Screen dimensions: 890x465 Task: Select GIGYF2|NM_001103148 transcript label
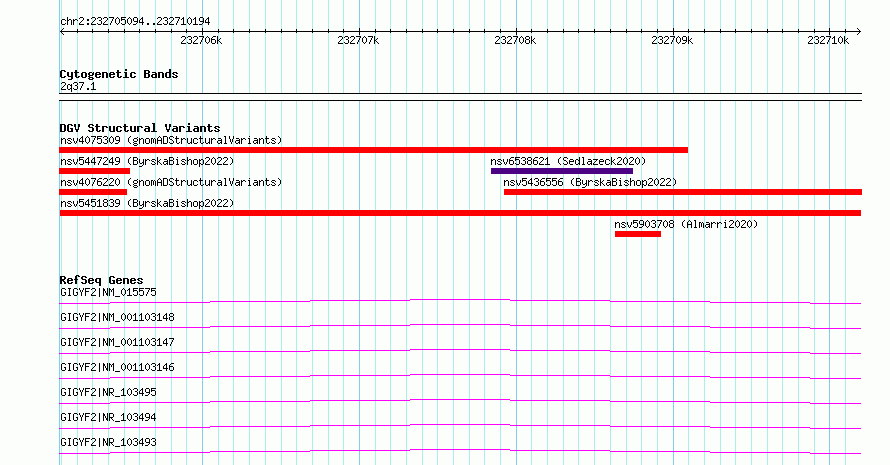(117, 317)
